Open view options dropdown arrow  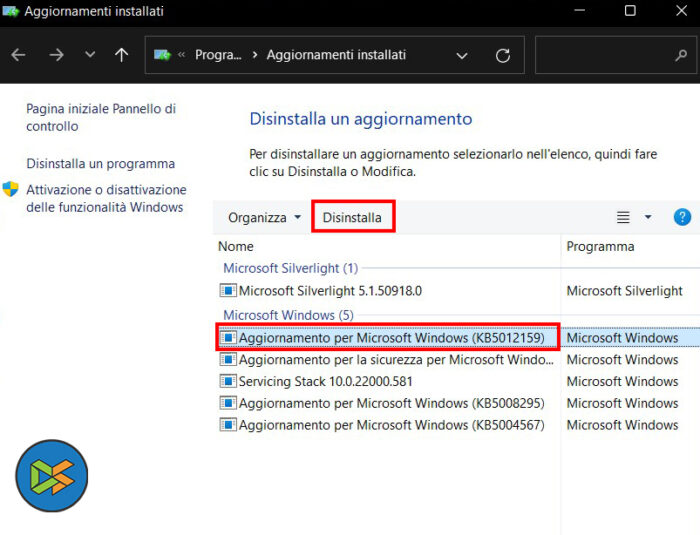tap(648, 217)
